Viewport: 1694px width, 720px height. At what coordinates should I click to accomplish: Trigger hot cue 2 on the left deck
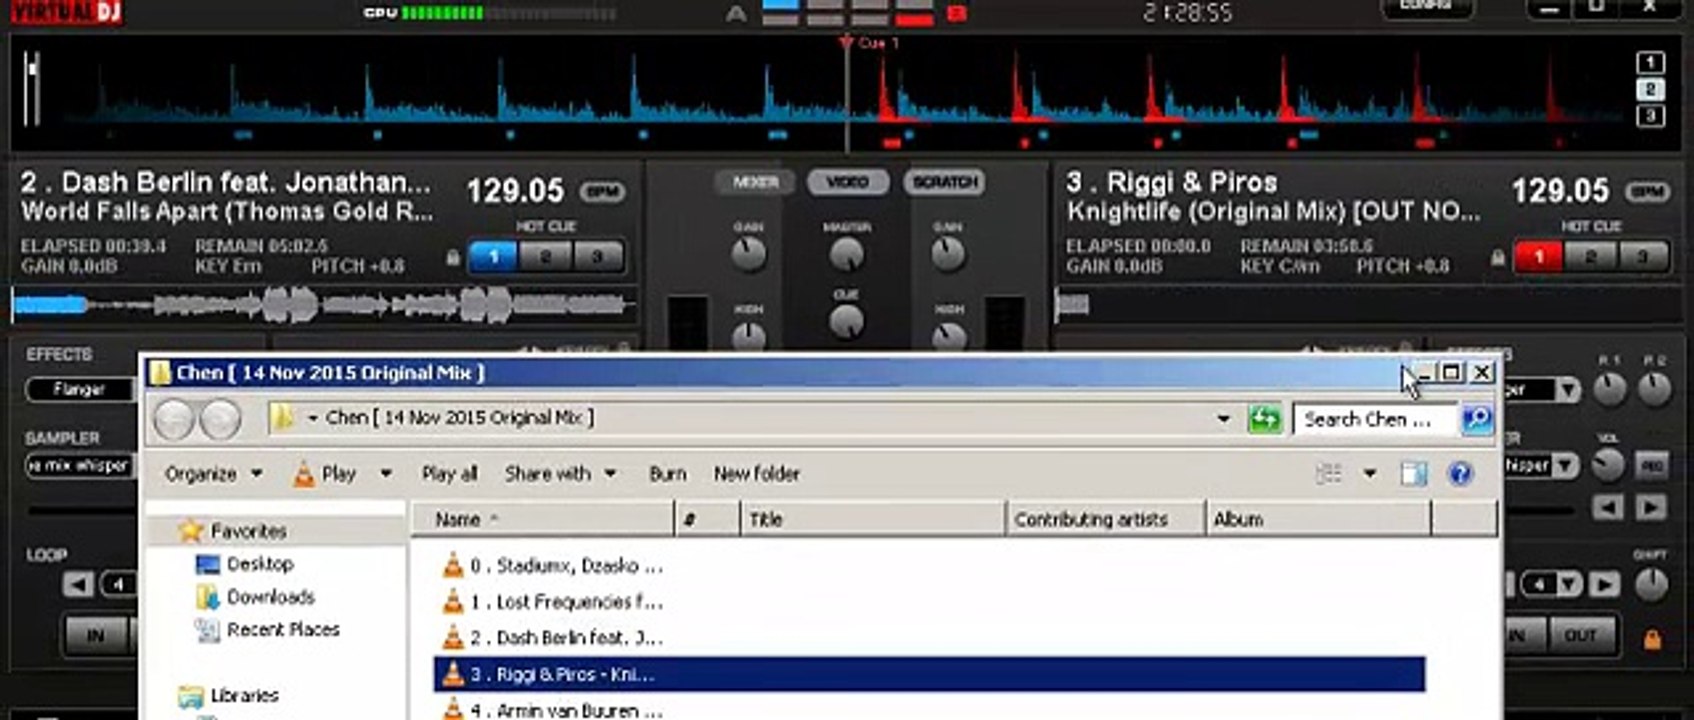(545, 257)
